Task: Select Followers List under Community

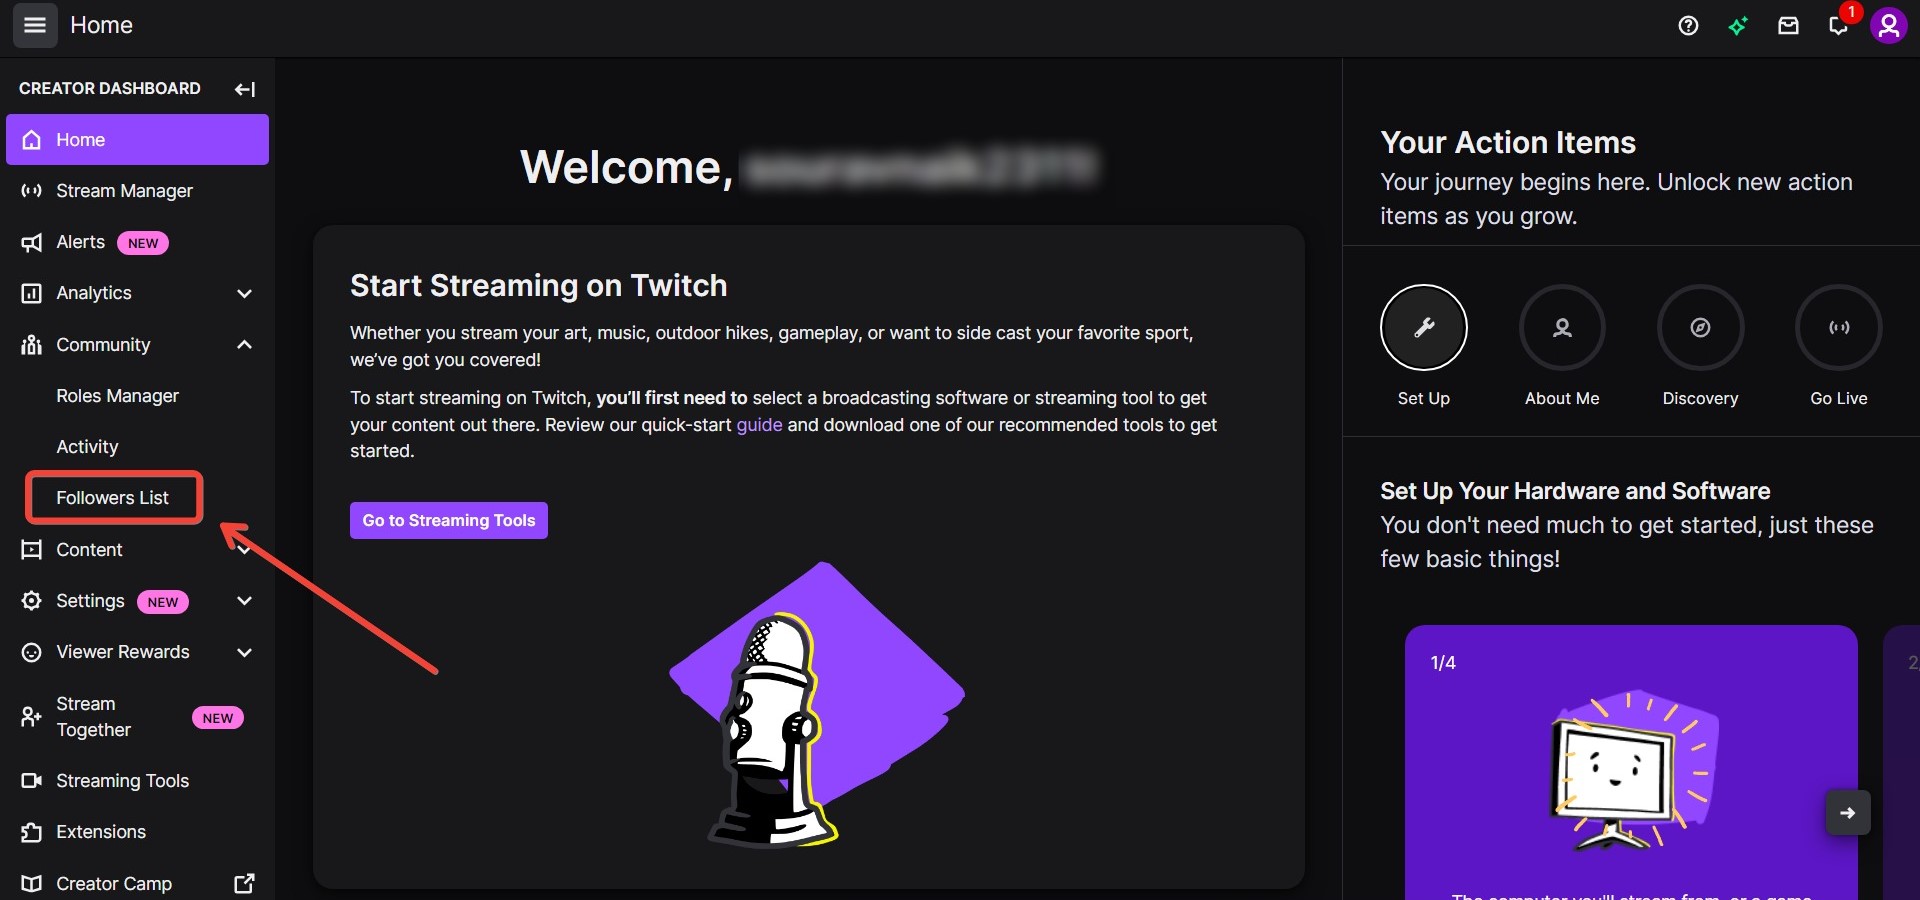Action: point(113,497)
